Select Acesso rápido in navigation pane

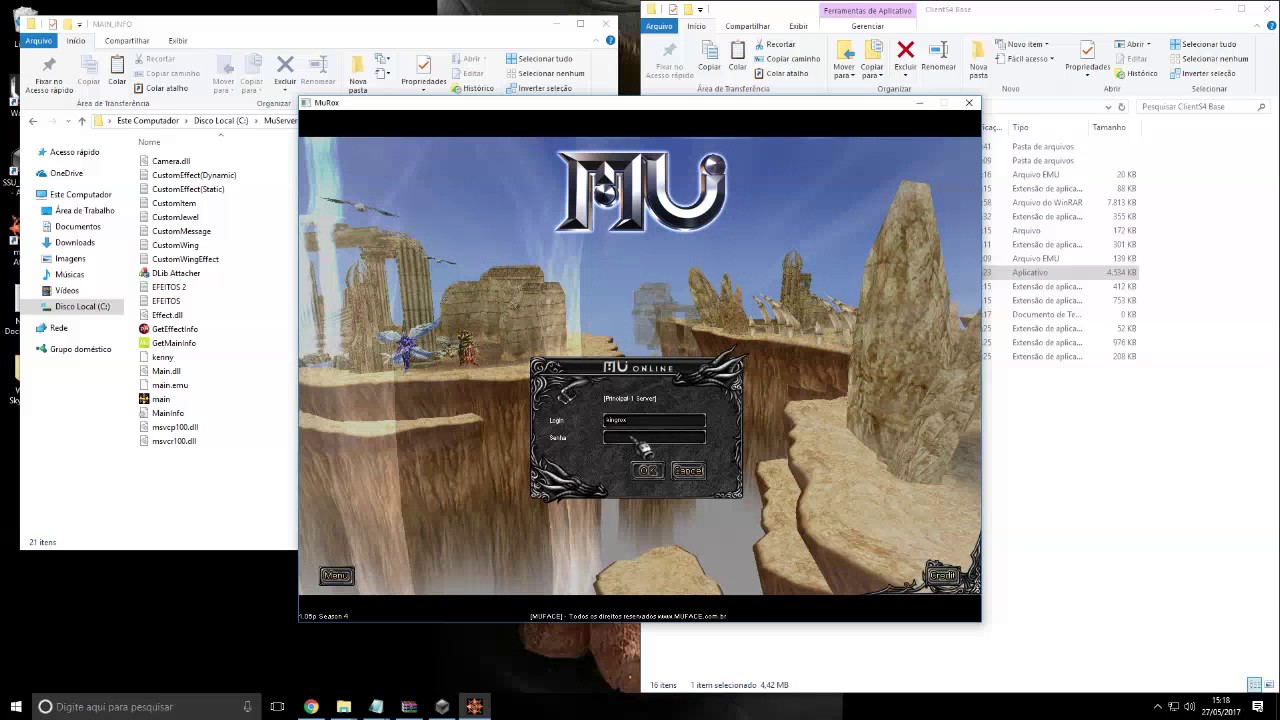pos(74,152)
